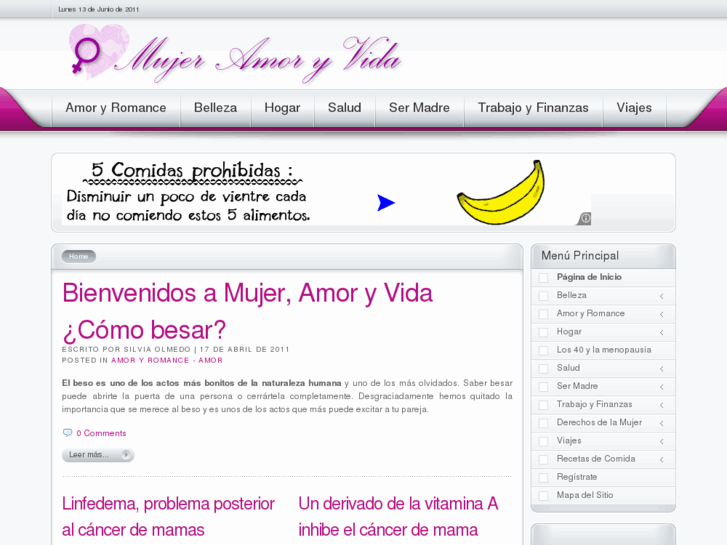Click the arrow icon on Leer más button
727x545 pixels.
(126, 455)
